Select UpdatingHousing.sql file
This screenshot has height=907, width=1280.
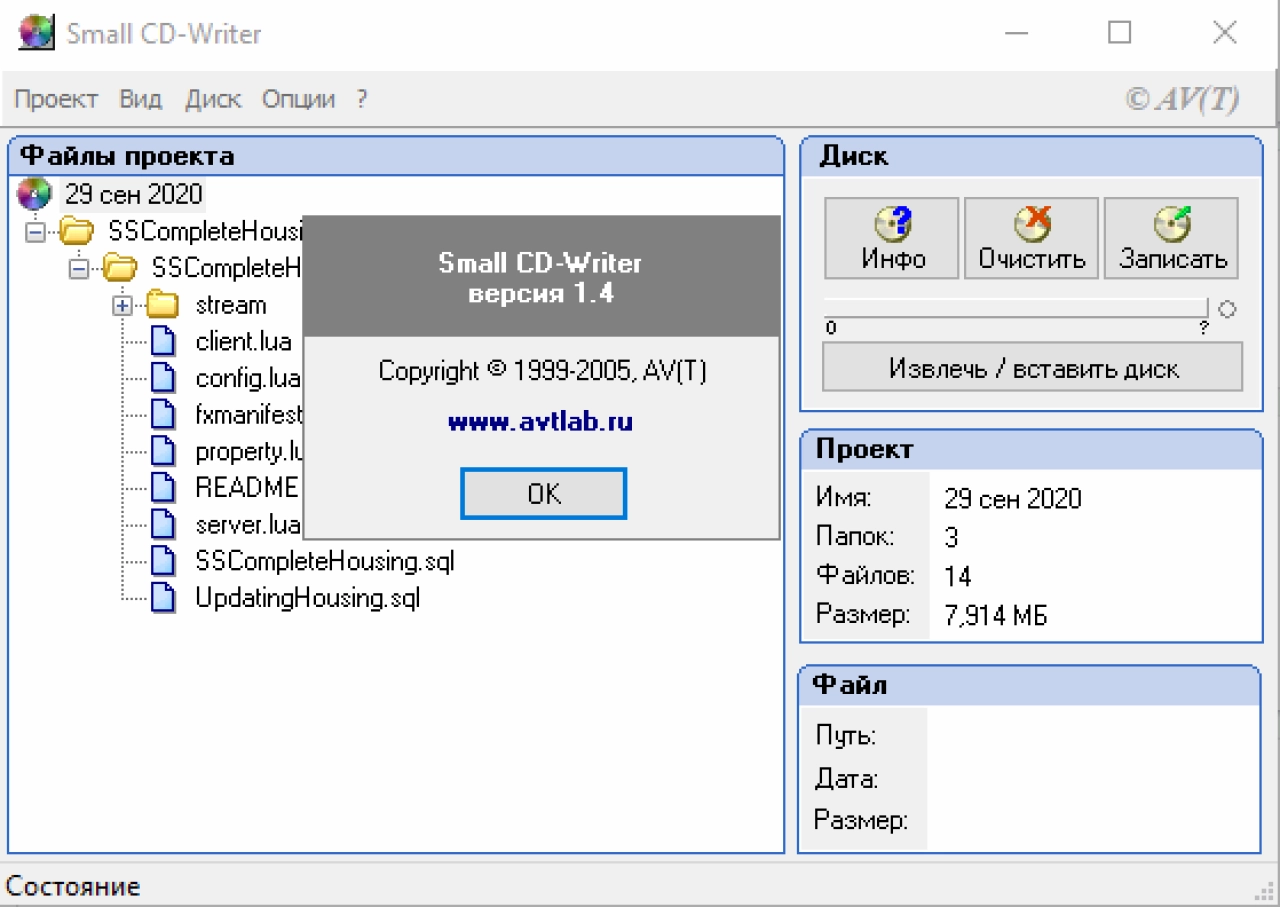[308, 599]
